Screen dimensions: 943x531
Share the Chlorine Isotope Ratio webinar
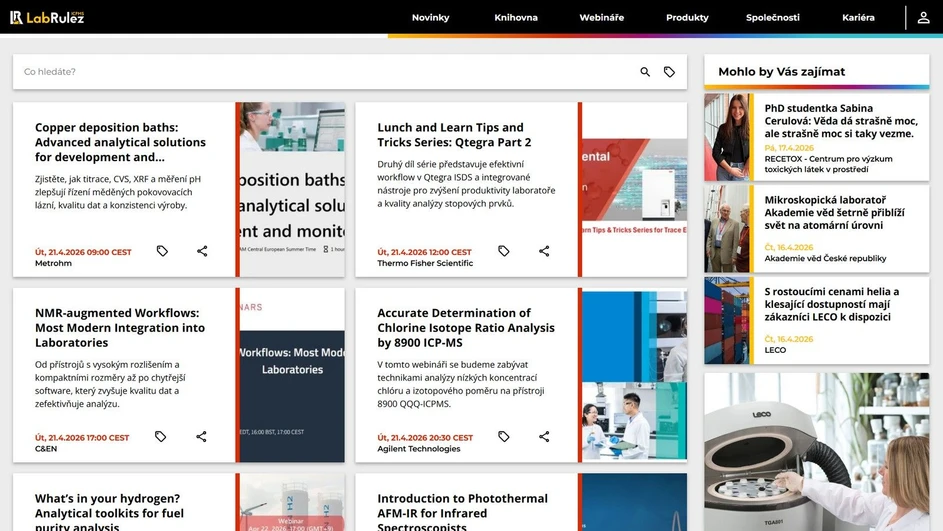[x=544, y=437]
